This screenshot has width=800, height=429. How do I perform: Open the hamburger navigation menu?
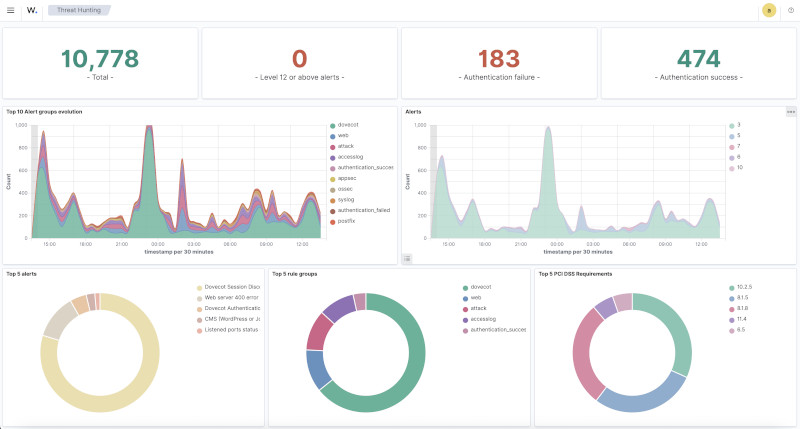tap(10, 10)
